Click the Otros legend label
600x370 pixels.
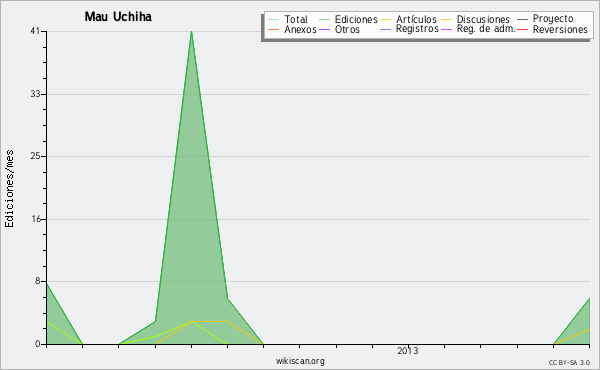[x=347, y=29]
